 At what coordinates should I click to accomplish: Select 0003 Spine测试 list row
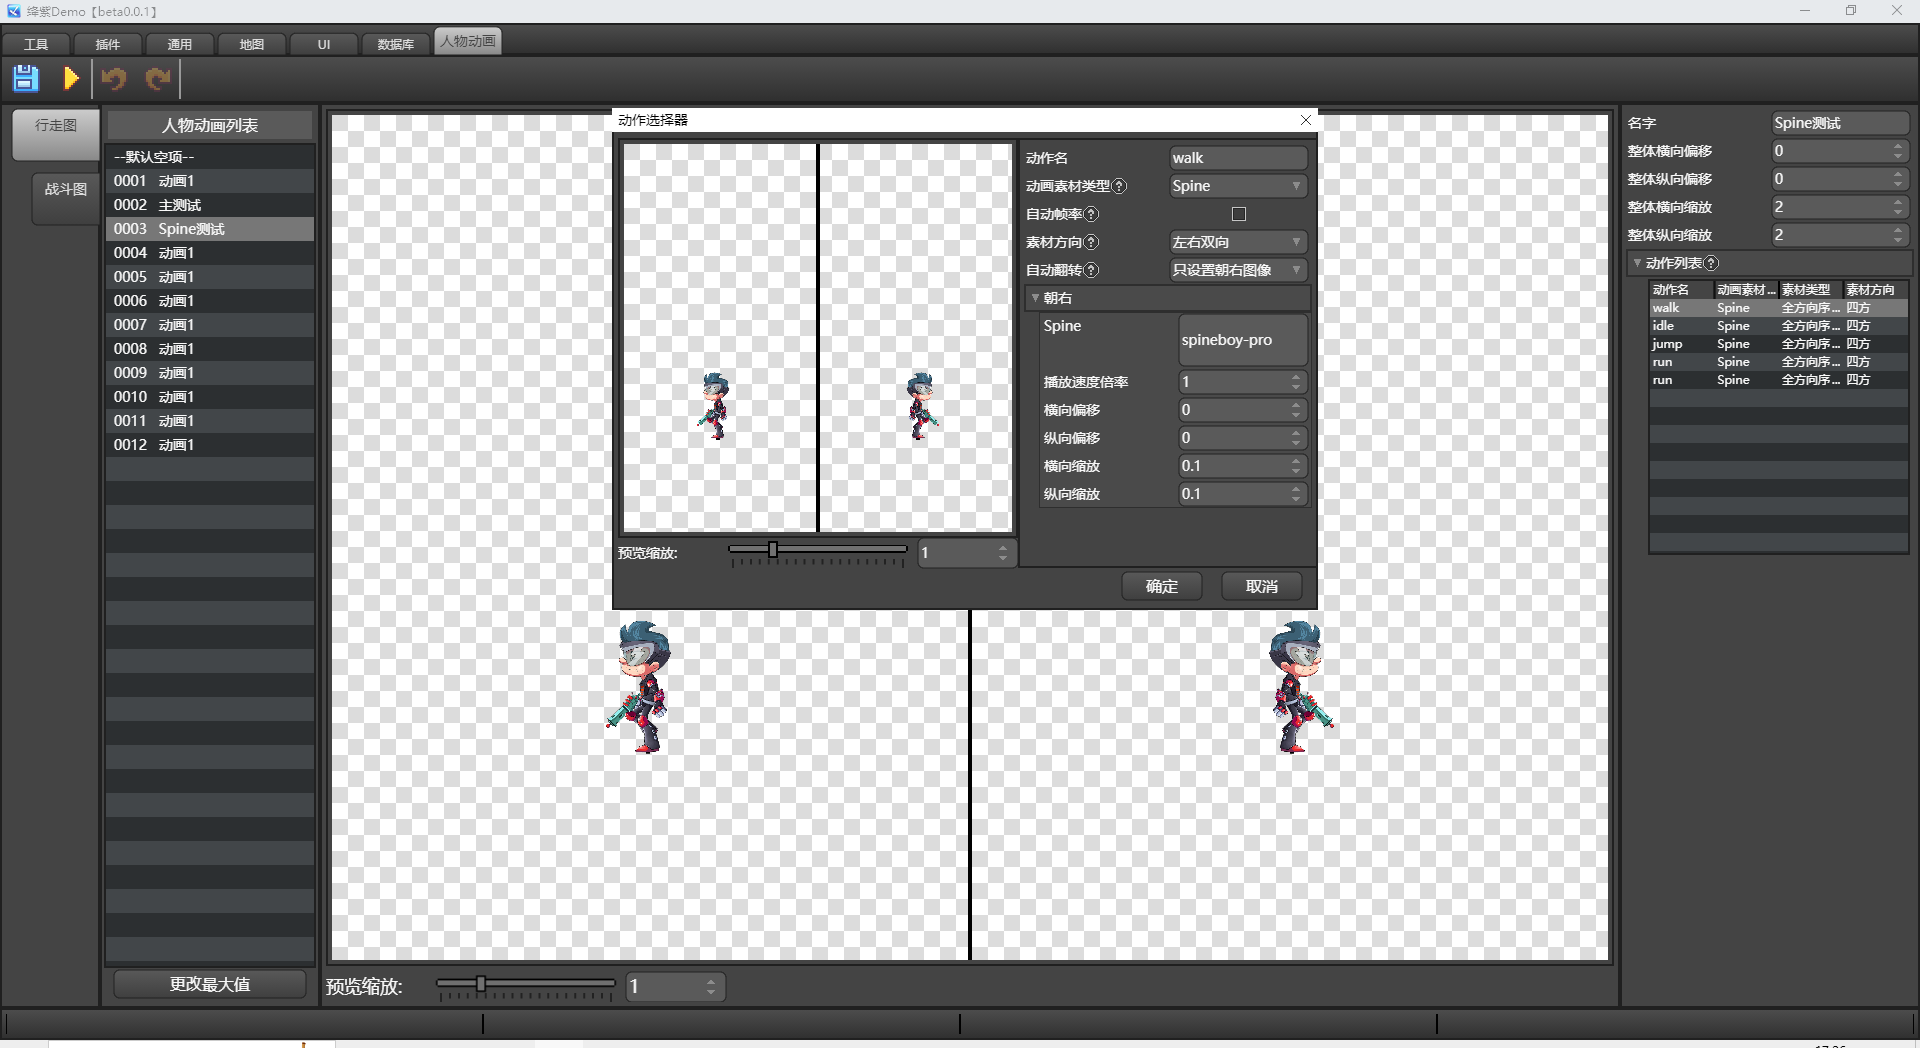click(210, 229)
